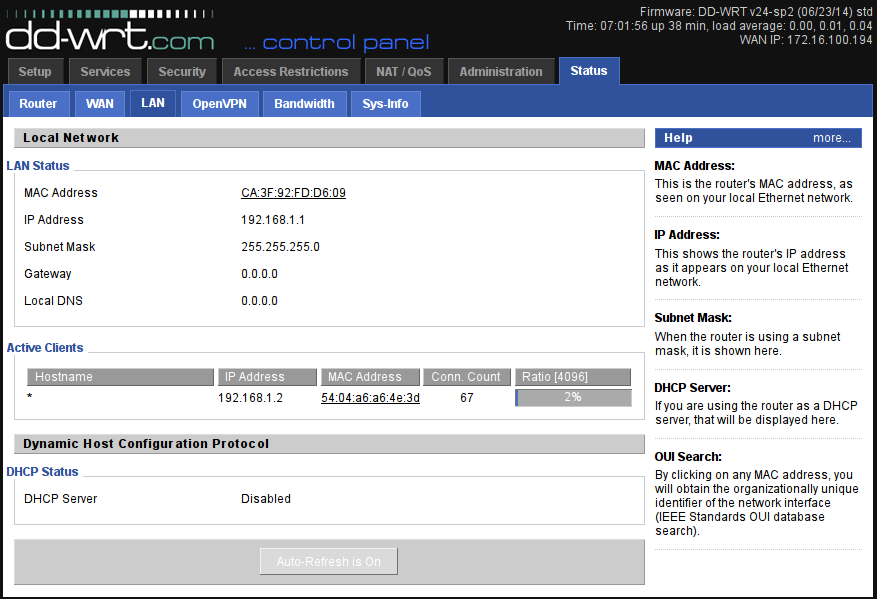Click the Gateway value 0.0.0.0
The height and width of the screenshot is (599, 877).
pyautogui.click(x=260, y=274)
